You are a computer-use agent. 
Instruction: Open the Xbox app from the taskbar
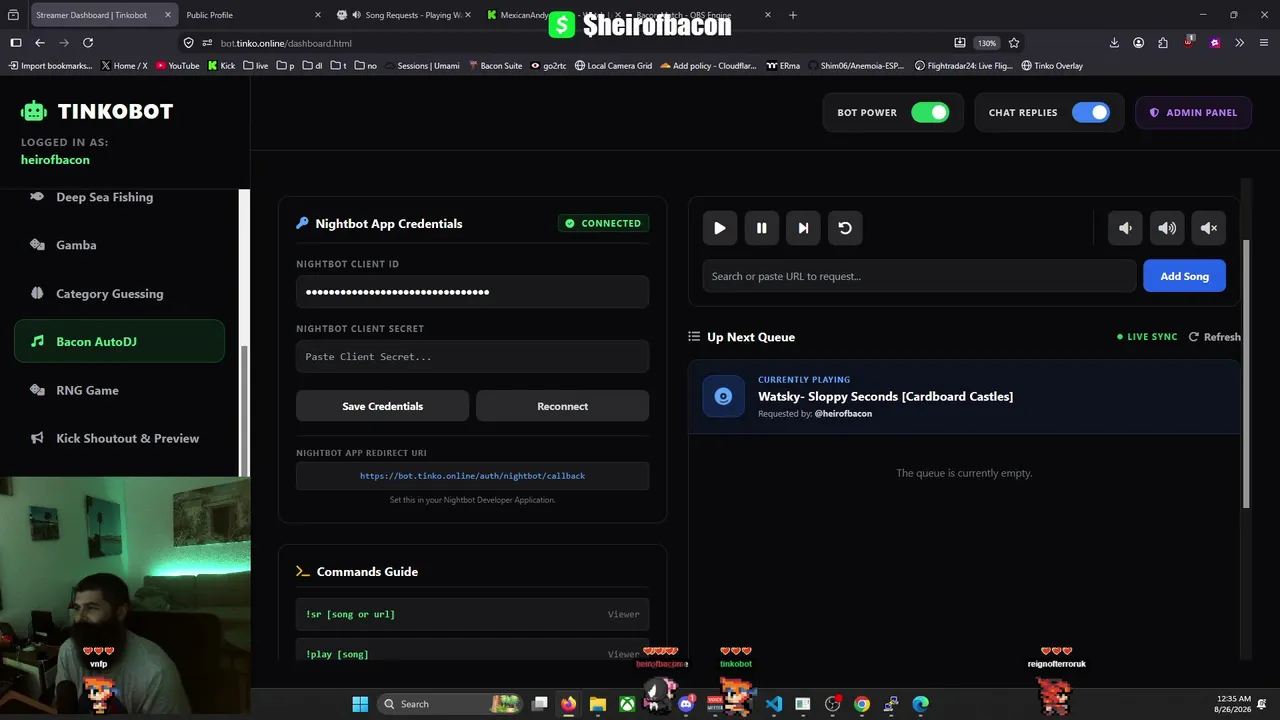pyautogui.click(x=627, y=704)
